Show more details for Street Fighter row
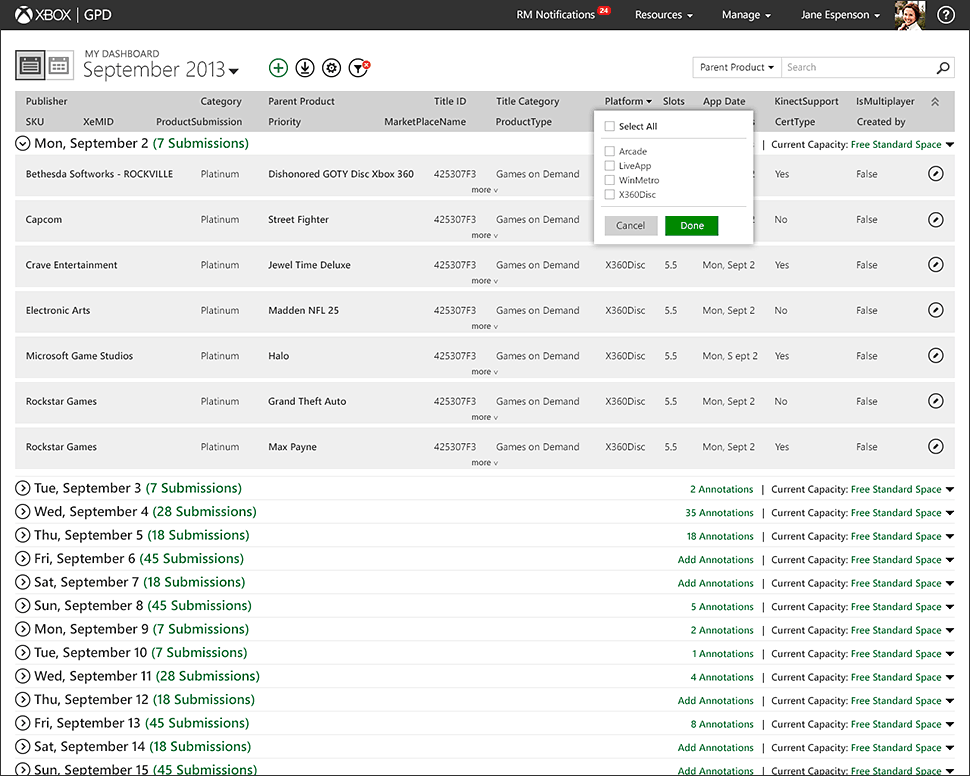970x776 pixels. 484,235
